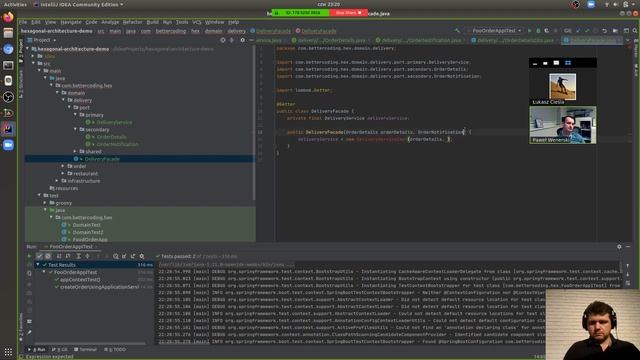The image size is (640, 360).
Task: Open the Refactor menu
Action: click(x=133, y=22)
